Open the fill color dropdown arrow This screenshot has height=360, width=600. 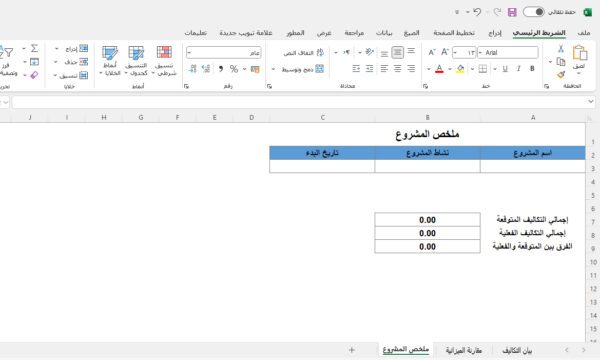pos(450,69)
